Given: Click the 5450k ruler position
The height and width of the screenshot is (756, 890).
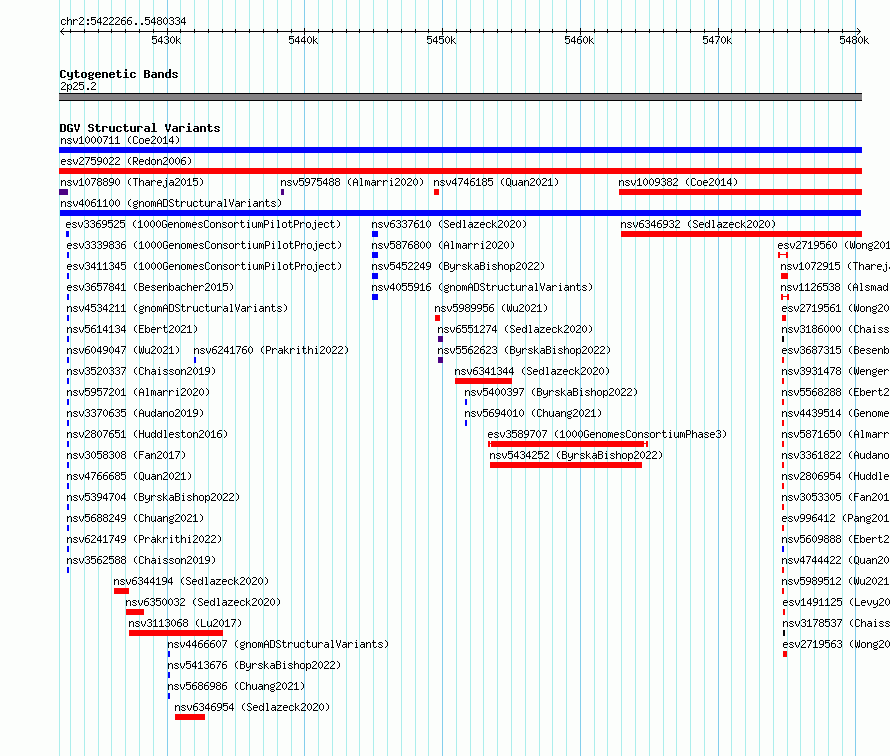Looking at the screenshot, I should click(441, 40).
